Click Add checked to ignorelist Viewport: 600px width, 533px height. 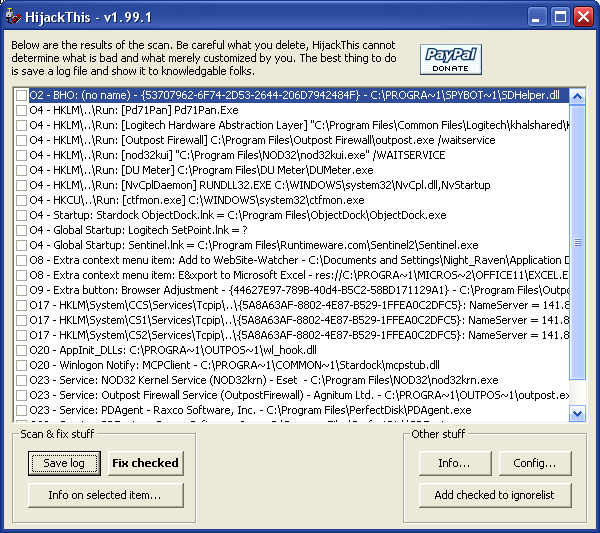click(495, 495)
